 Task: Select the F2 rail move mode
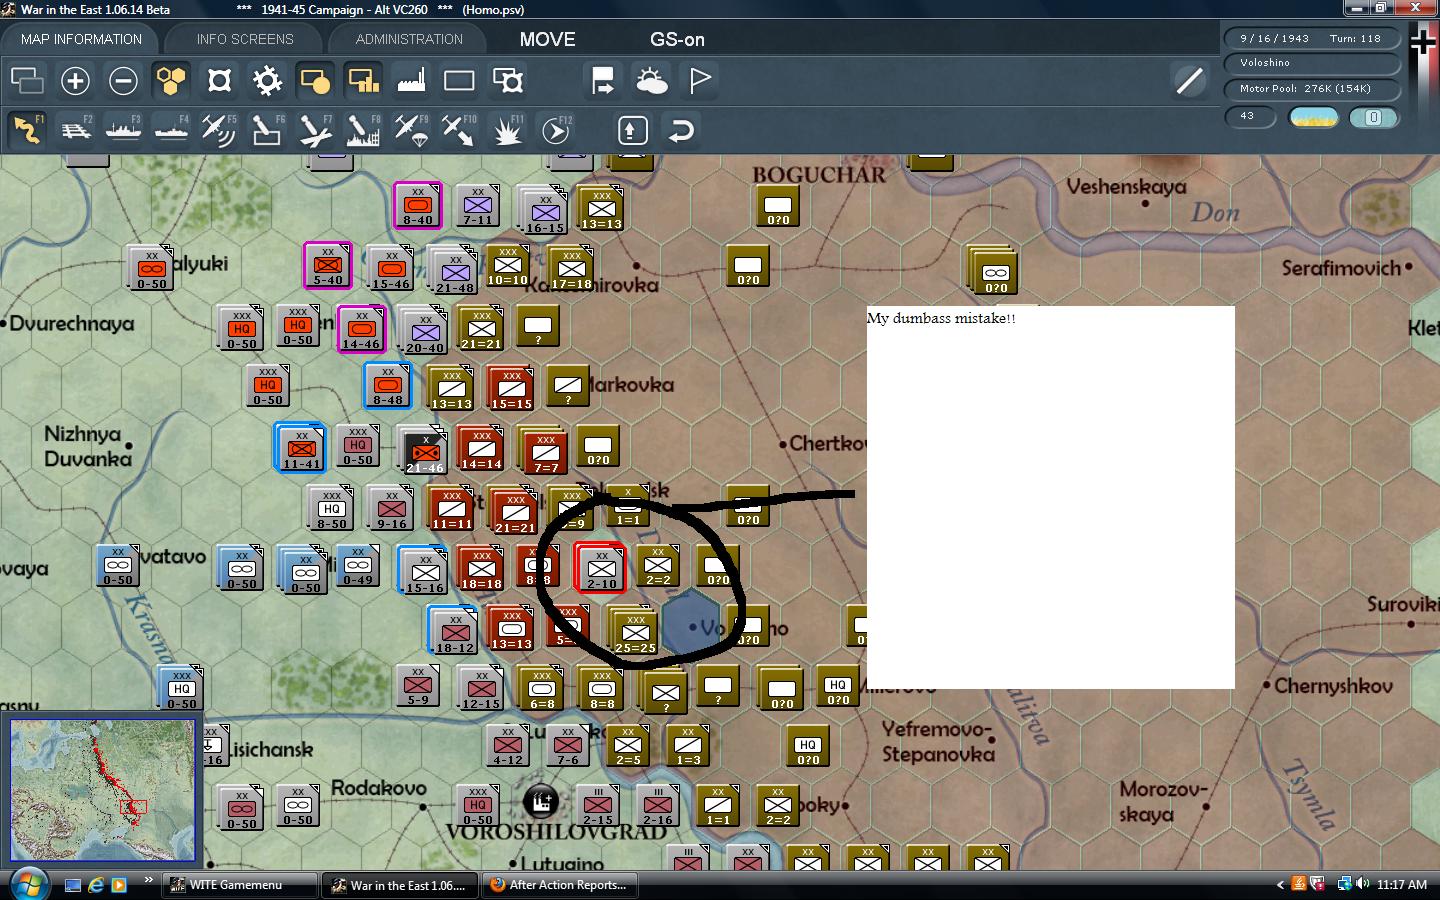click(75, 130)
